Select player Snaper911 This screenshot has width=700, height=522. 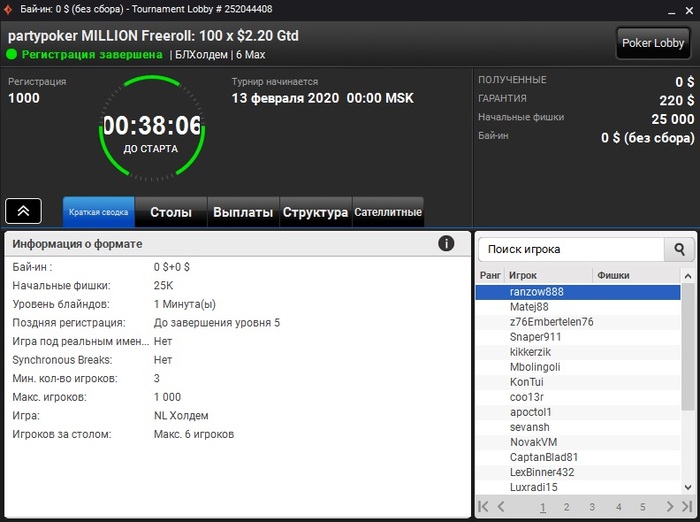pos(578,337)
